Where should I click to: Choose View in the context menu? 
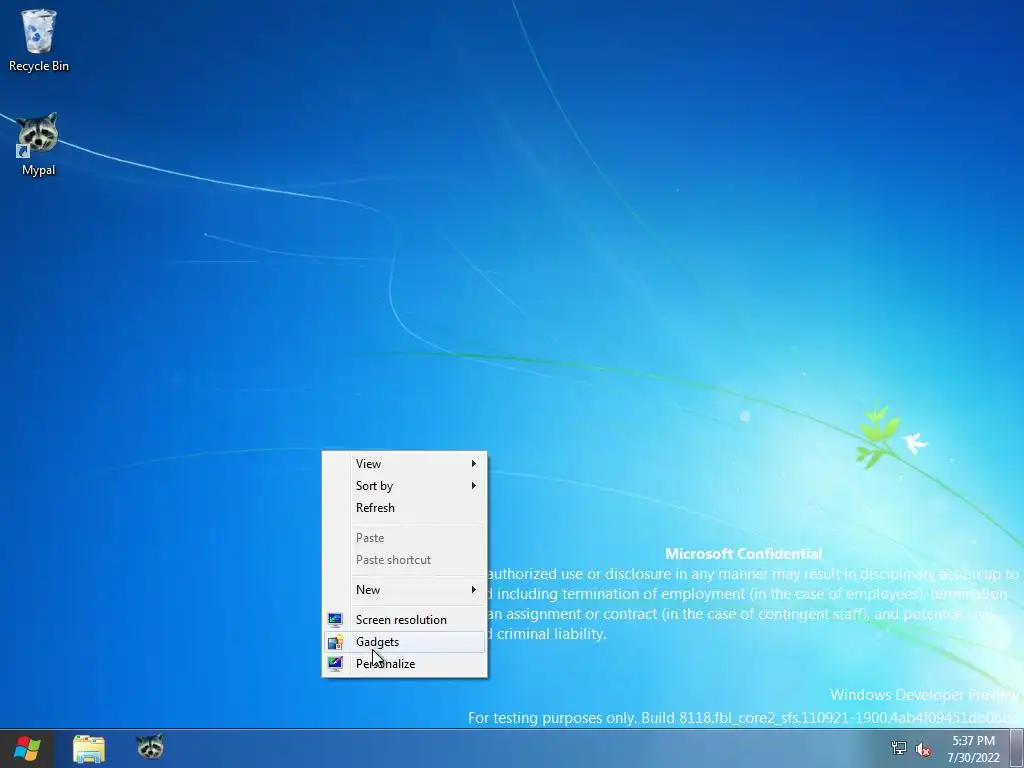click(404, 464)
